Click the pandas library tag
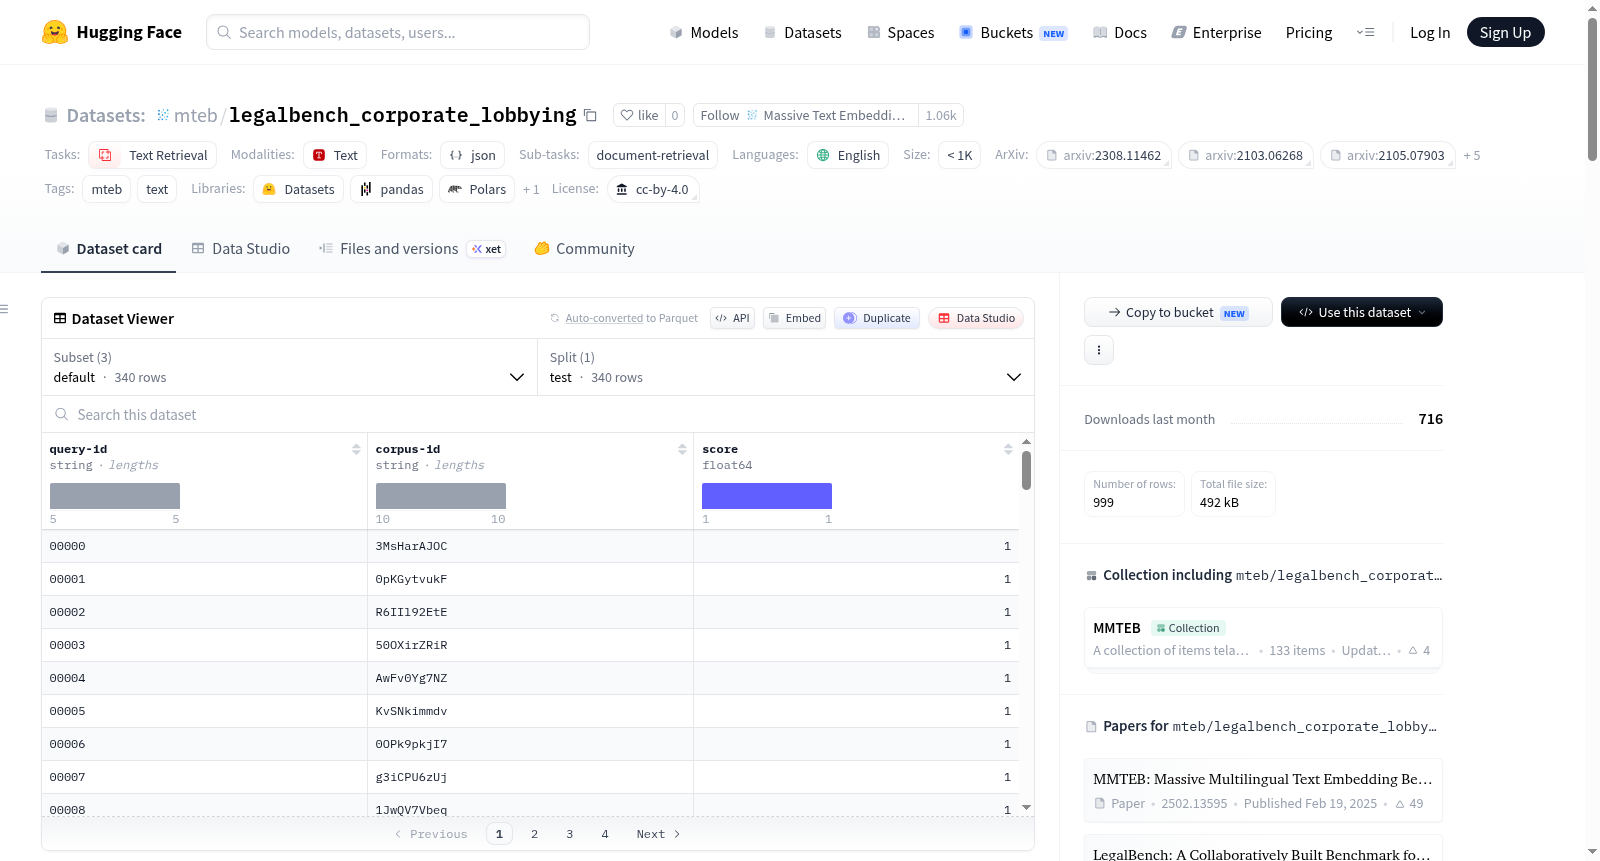 click(x=392, y=189)
